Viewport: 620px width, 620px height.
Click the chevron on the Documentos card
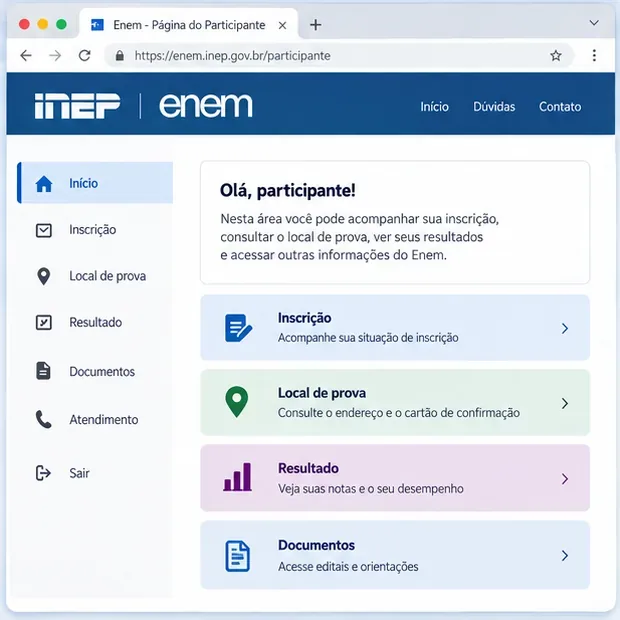click(565, 556)
